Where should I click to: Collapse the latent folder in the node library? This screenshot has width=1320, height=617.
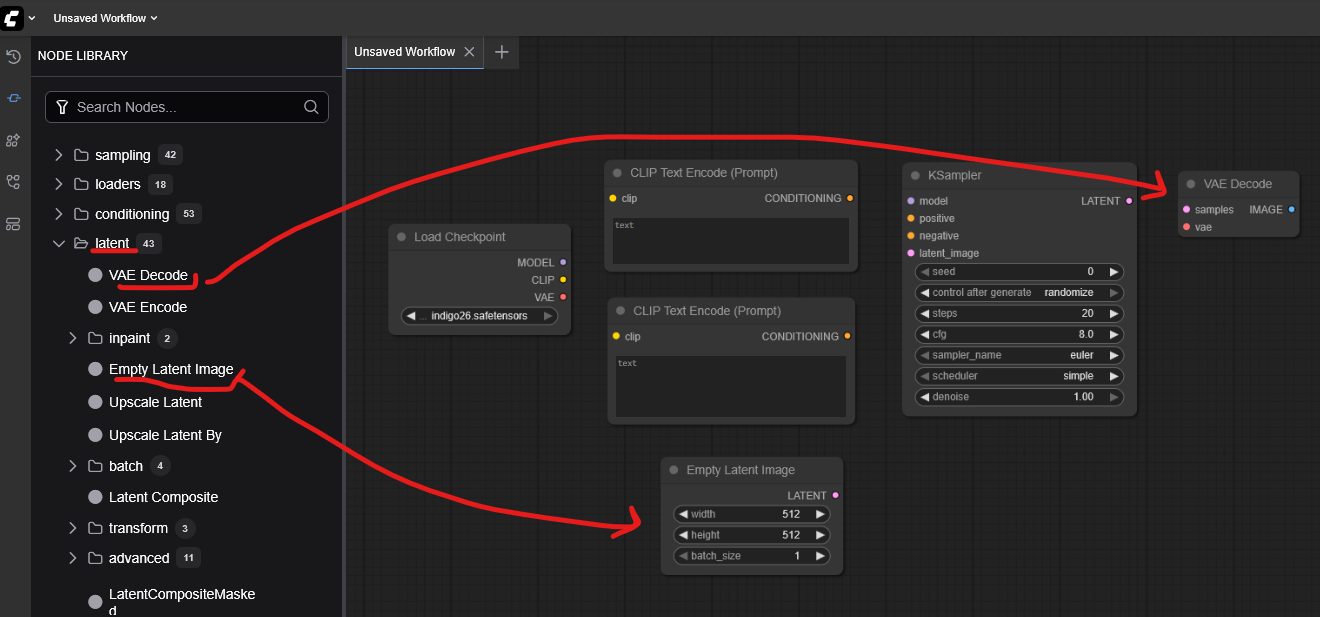click(x=59, y=243)
